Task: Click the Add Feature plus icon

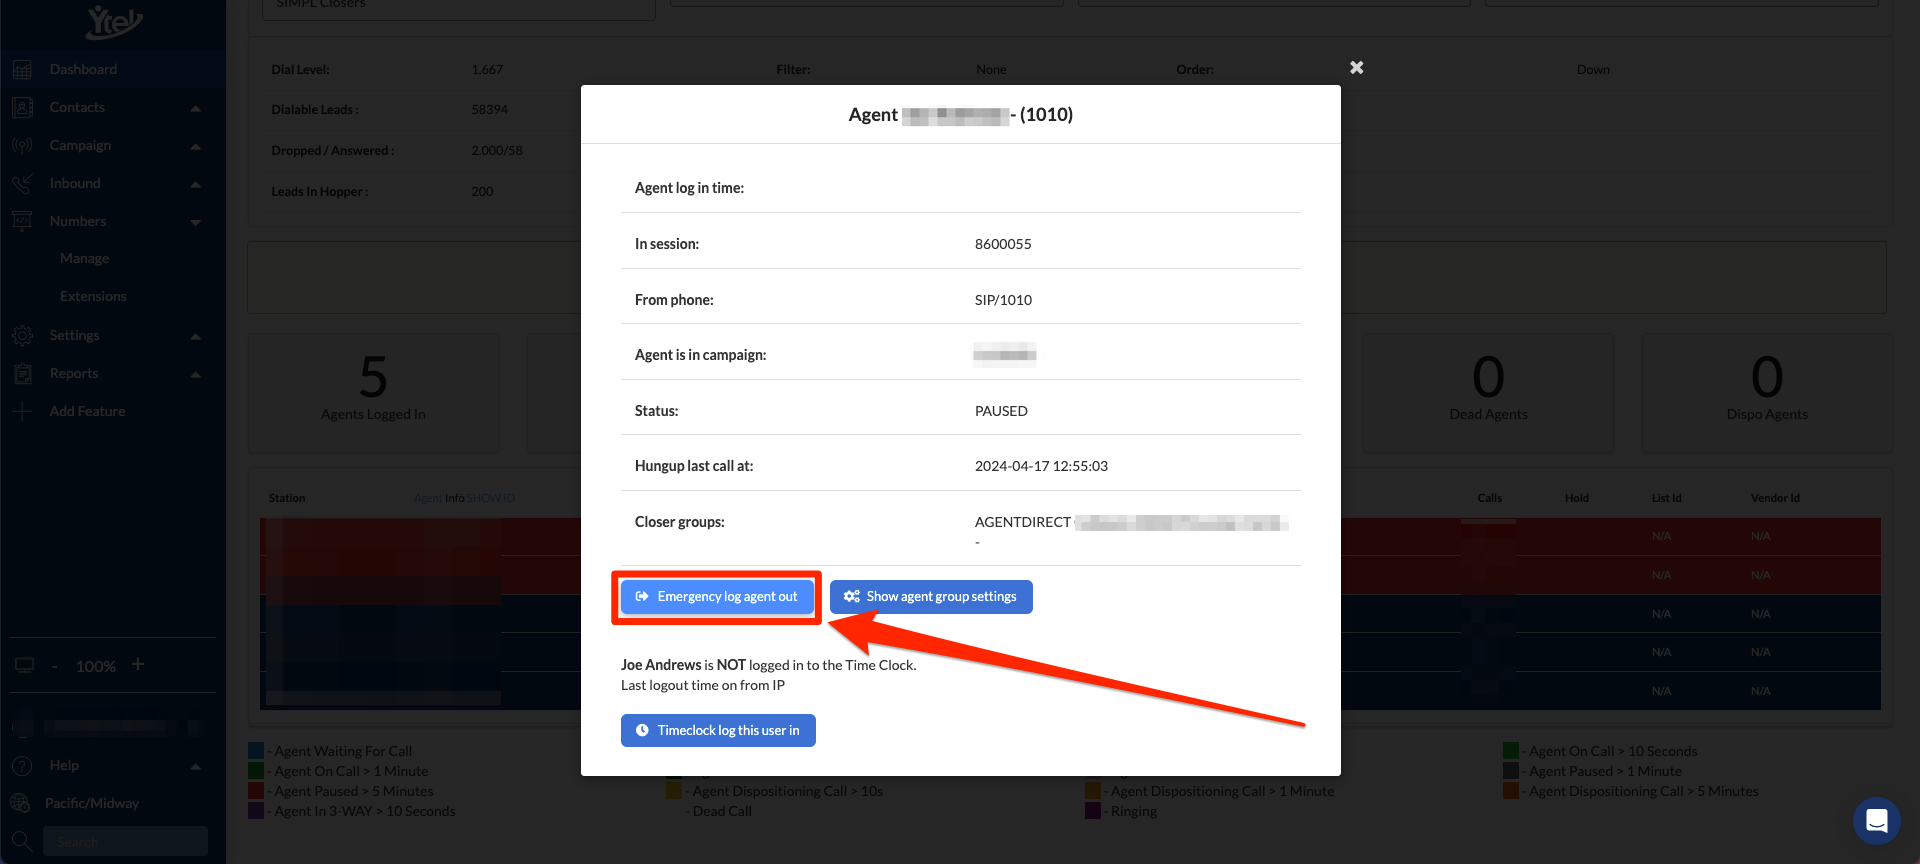Action: (x=22, y=412)
